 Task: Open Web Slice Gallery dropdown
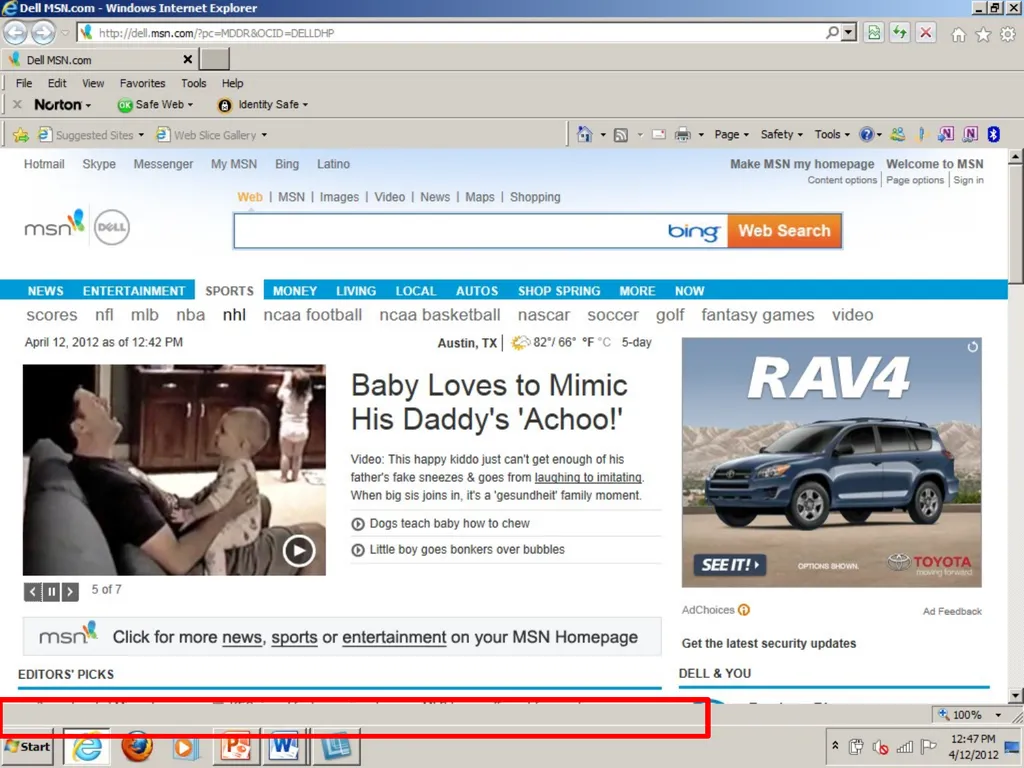(264, 135)
